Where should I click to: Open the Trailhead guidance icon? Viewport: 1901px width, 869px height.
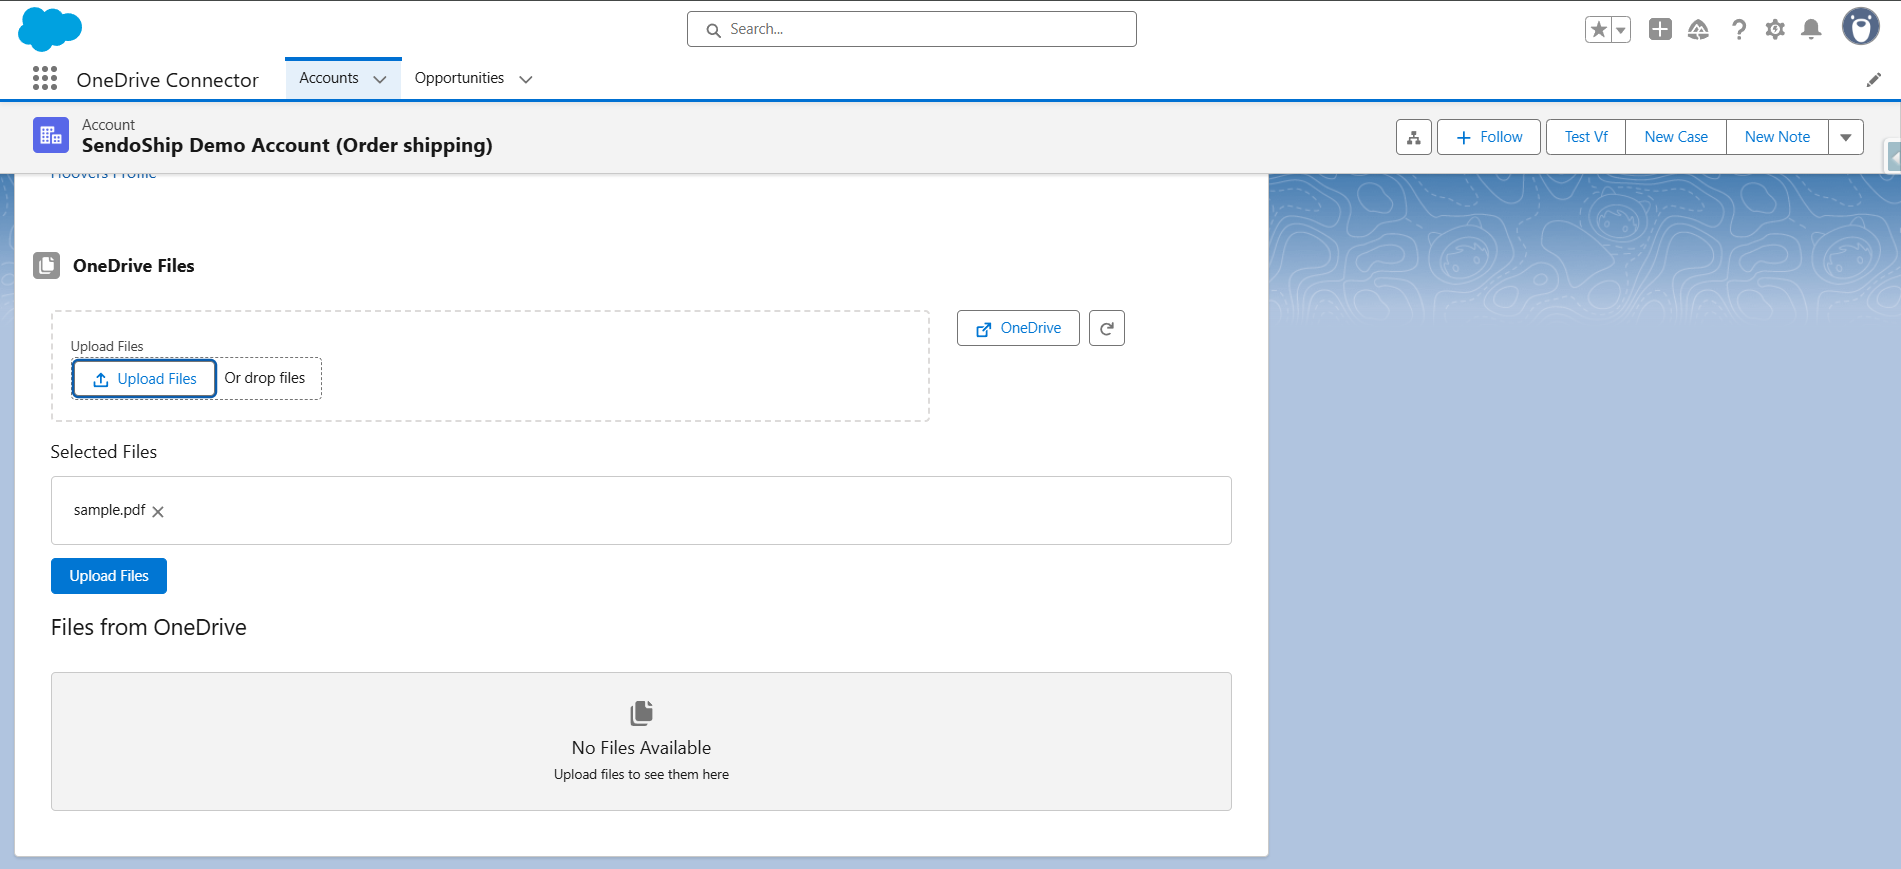tap(1698, 30)
